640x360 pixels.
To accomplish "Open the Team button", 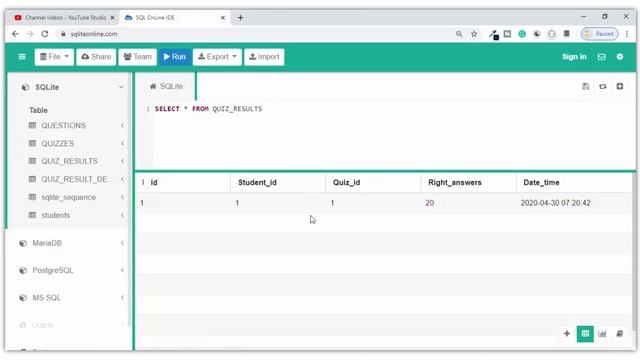I will 138,57.
